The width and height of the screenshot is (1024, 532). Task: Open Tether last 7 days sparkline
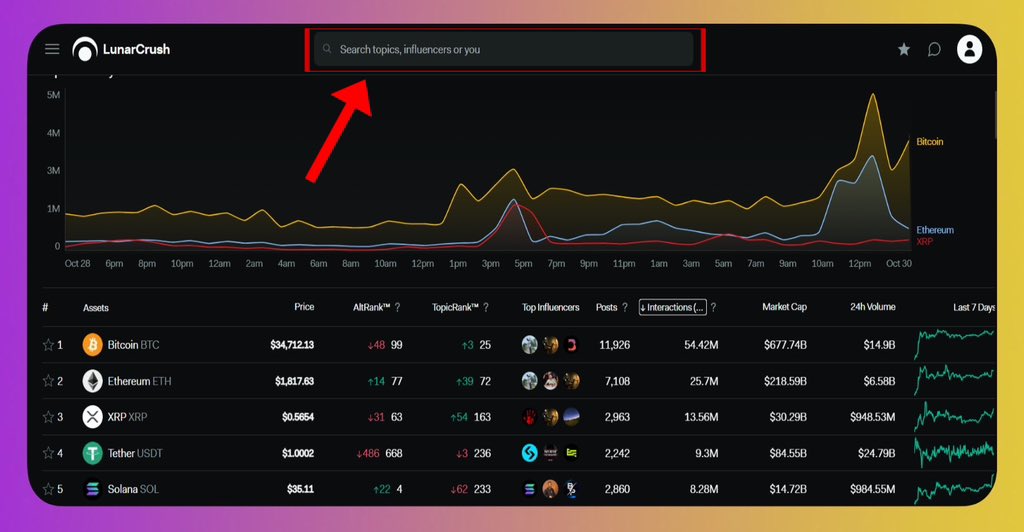click(954, 452)
